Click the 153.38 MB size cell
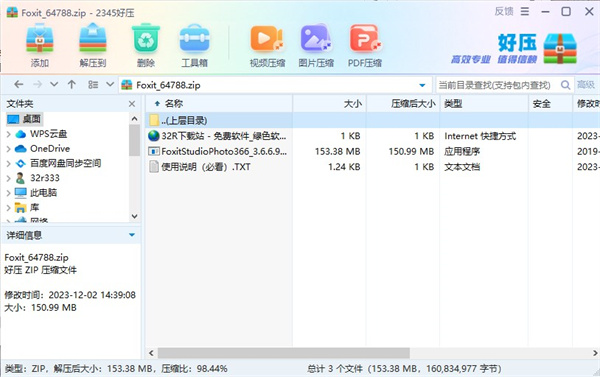Screen dimensions: 600x377 338,152
